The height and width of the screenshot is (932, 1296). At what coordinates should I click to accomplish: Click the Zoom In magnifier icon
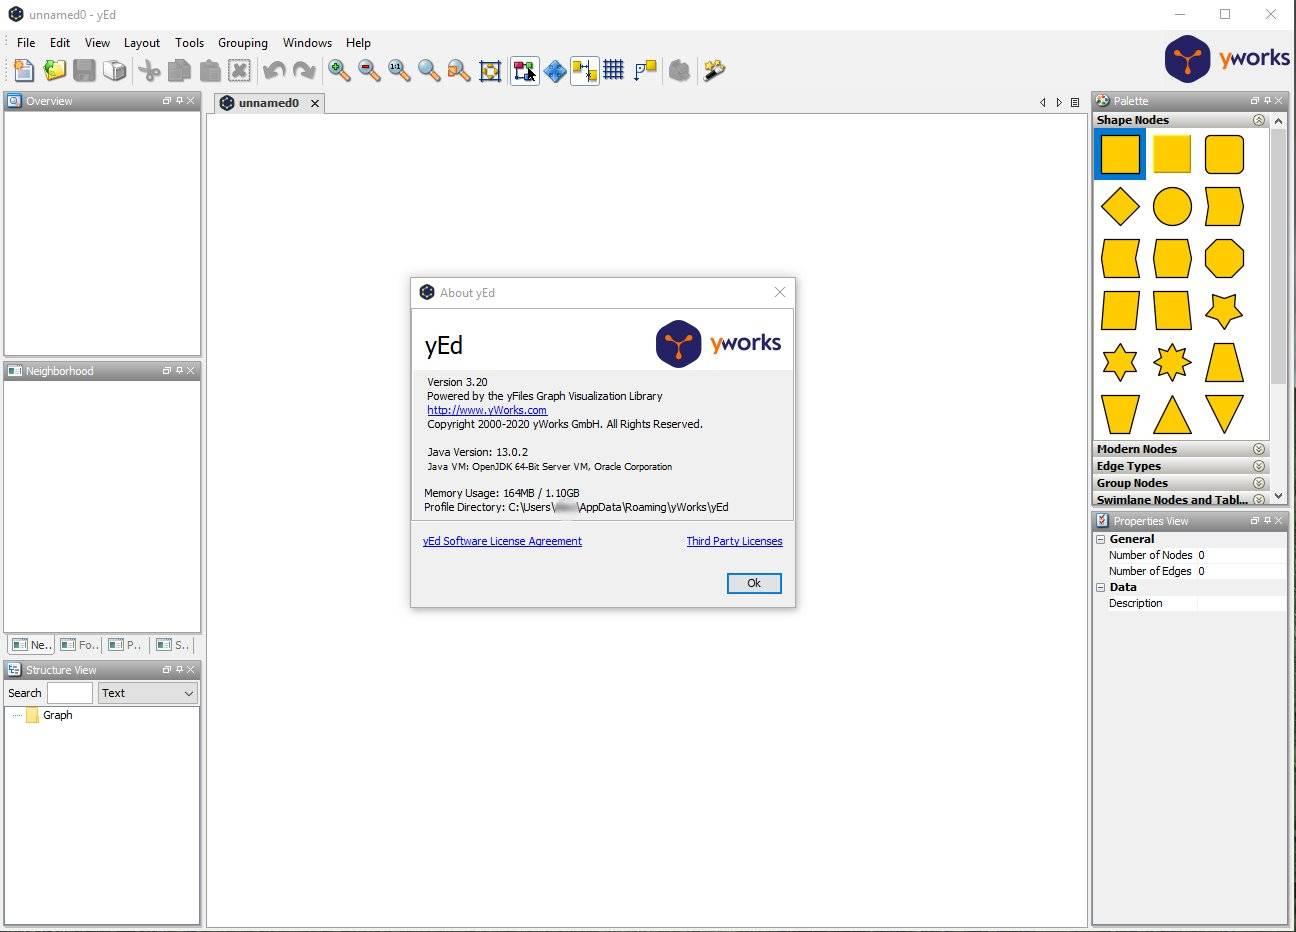[339, 70]
